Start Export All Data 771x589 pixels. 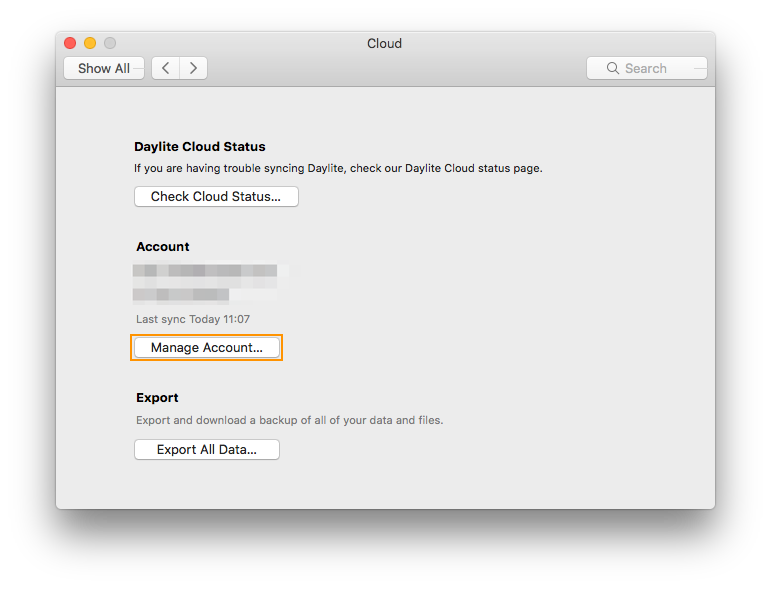207,449
